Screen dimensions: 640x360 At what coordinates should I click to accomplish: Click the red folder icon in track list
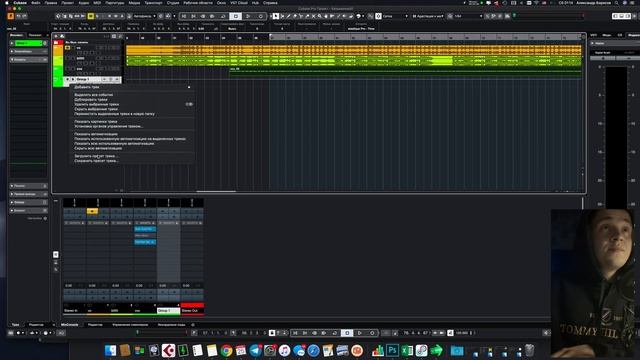pyautogui.click(x=56, y=42)
